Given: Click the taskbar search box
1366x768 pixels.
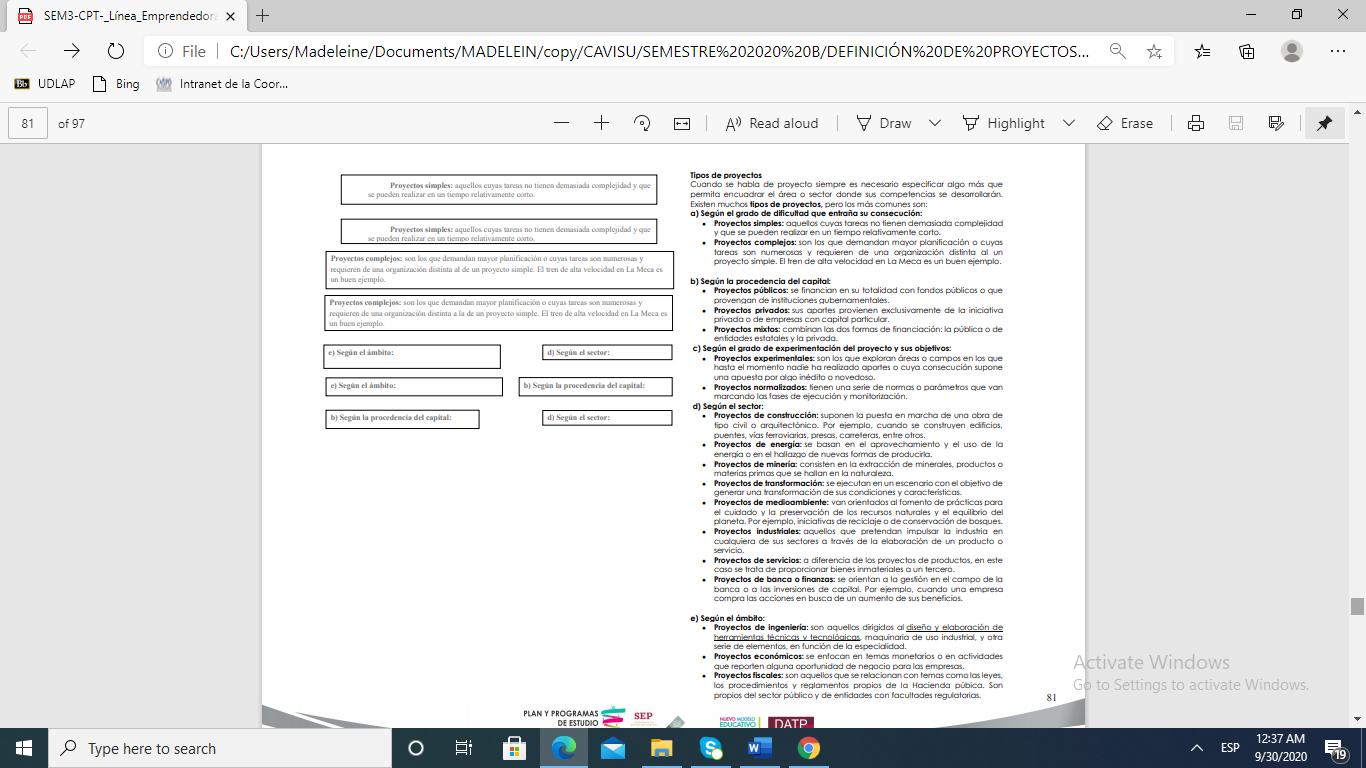Looking at the screenshot, I should coord(218,748).
